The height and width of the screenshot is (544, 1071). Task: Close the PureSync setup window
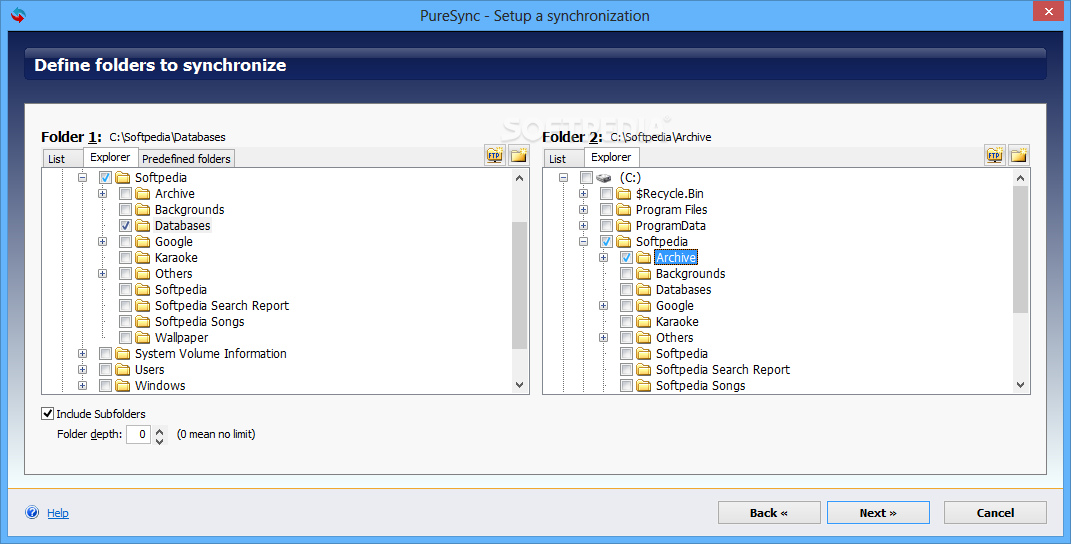point(1048,11)
